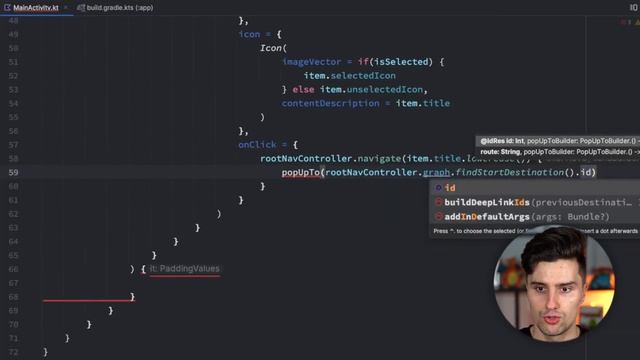Click the property icon beside 'id' suggestion
Viewport: 640px width, 360px height.
pyautogui.click(x=439, y=188)
